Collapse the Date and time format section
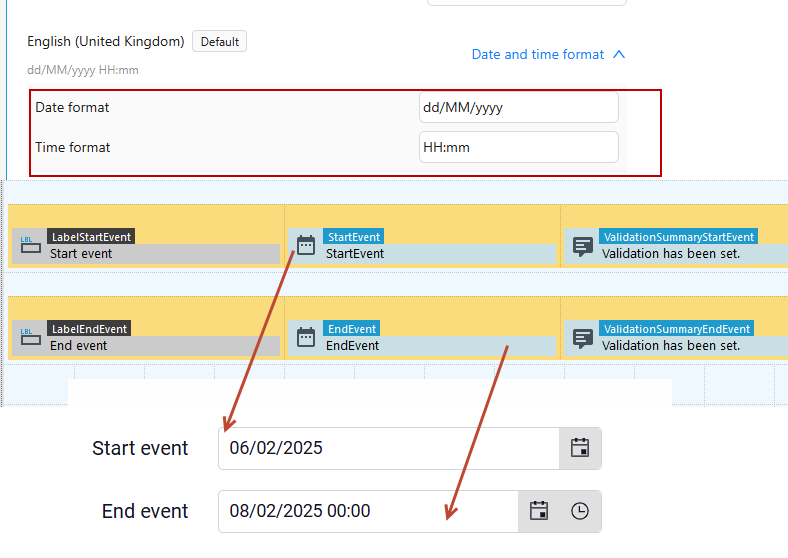This screenshot has height=558, width=788. pos(548,54)
